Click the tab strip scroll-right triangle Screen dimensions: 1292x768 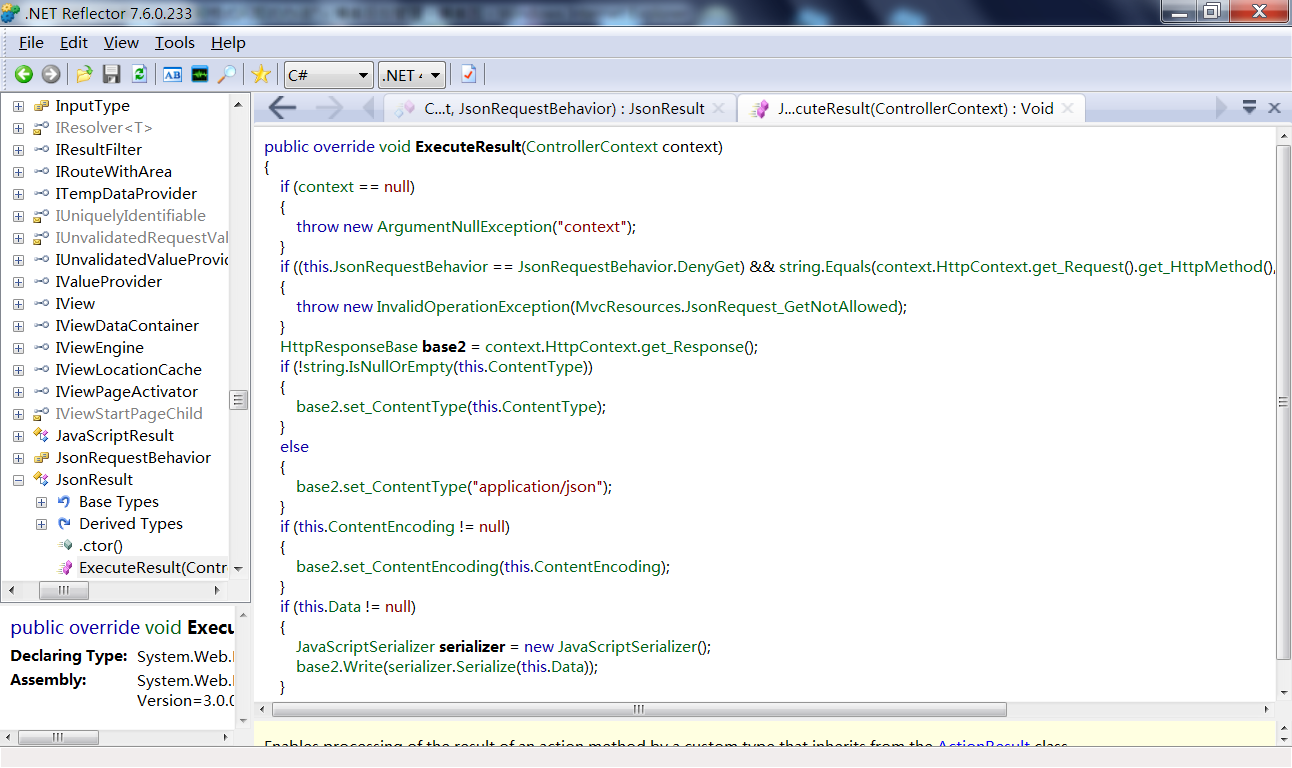tap(1222, 108)
